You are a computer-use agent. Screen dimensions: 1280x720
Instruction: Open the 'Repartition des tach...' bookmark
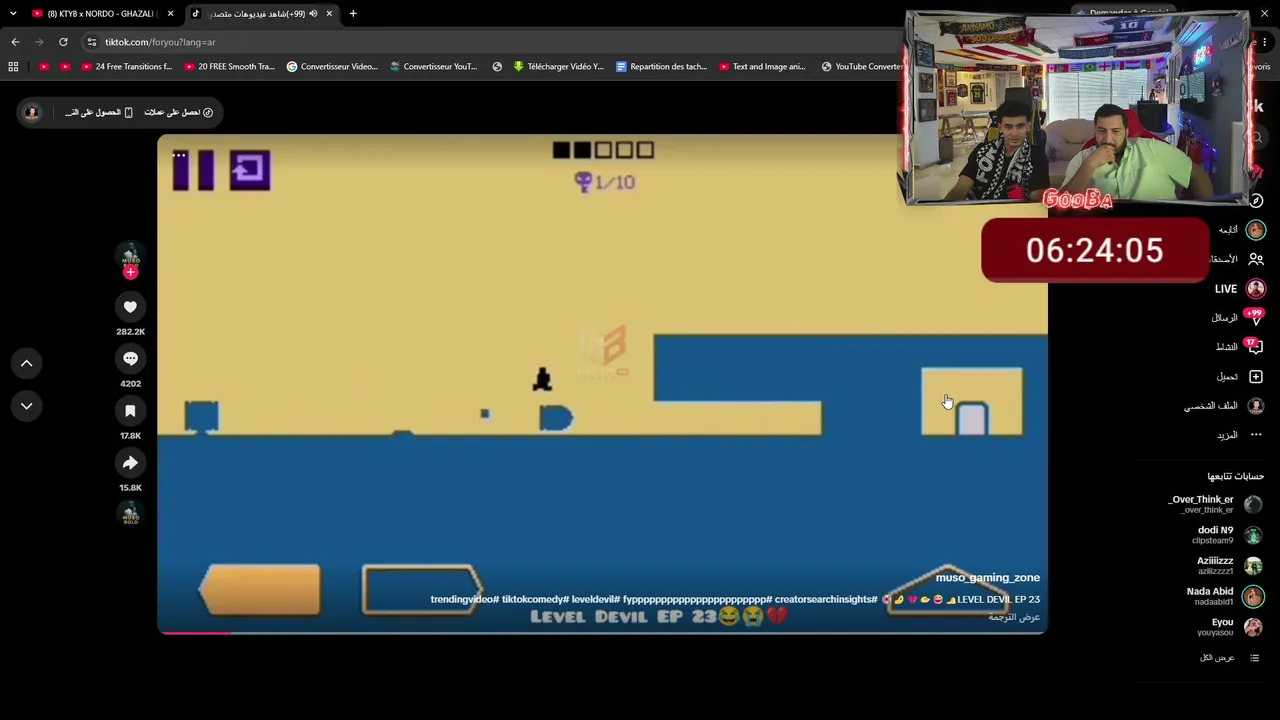click(x=662, y=67)
